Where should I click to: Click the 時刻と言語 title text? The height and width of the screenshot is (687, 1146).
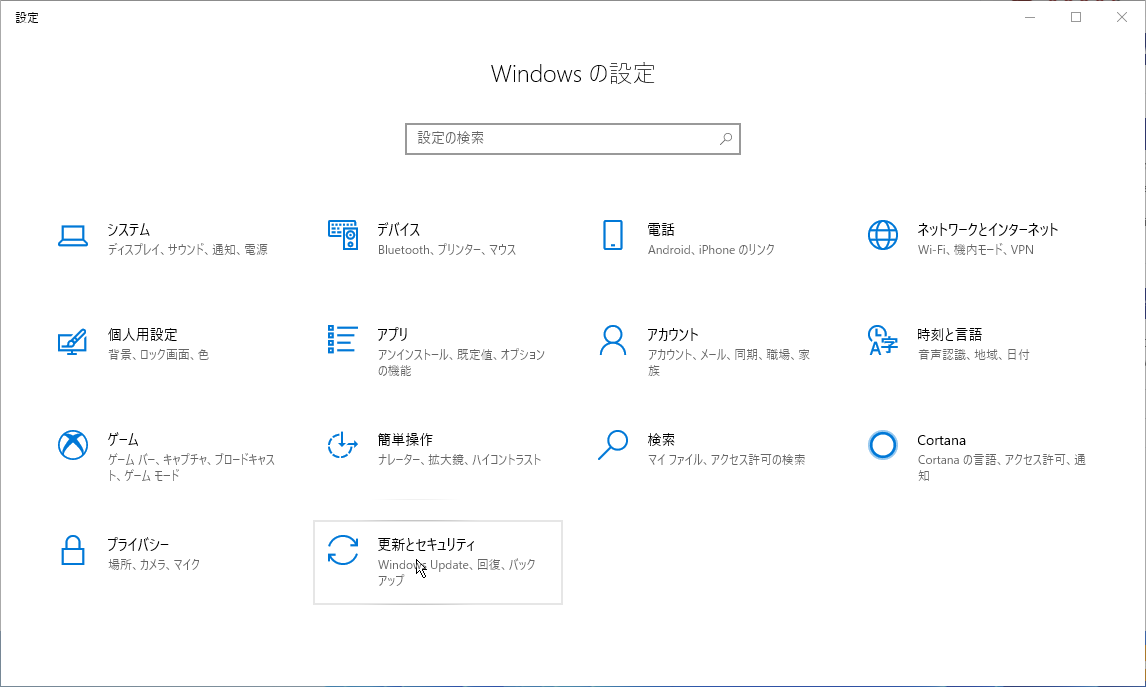[x=949, y=335]
